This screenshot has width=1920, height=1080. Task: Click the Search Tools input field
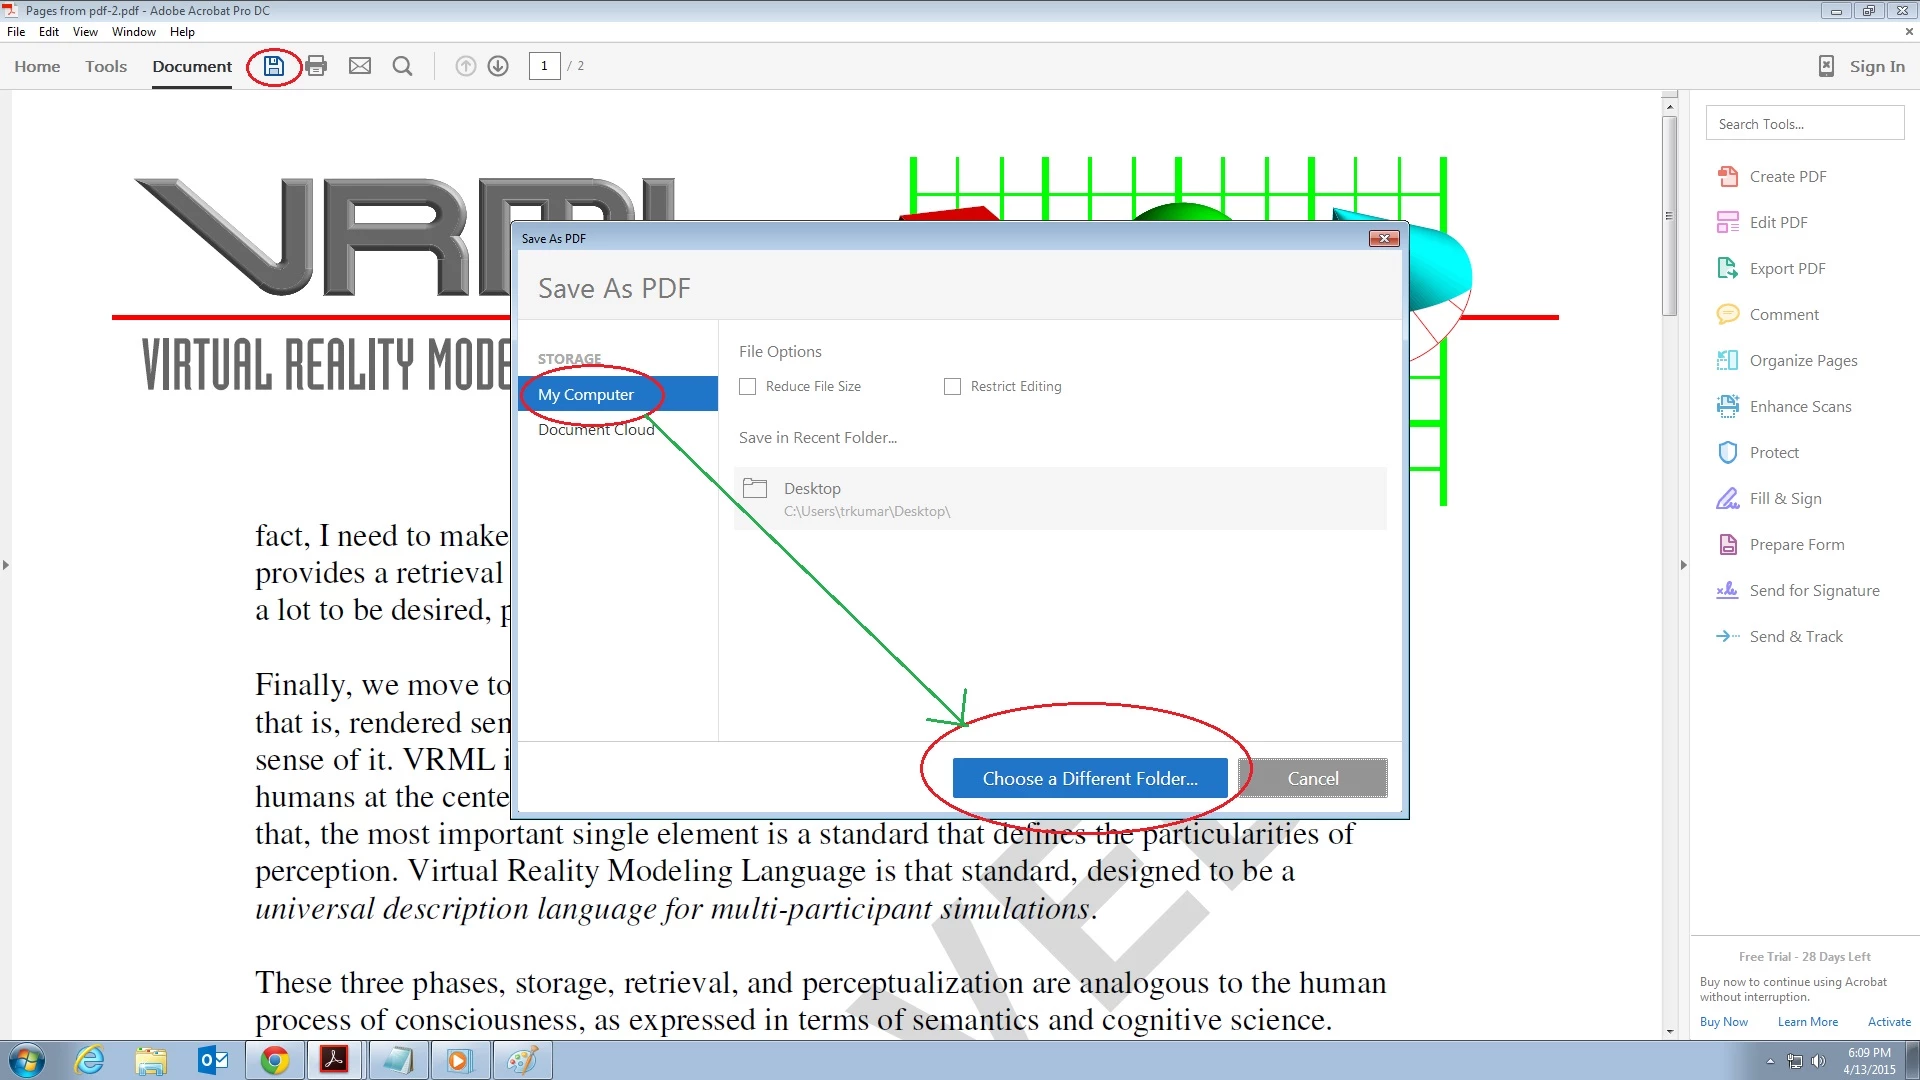click(x=1803, y=124)
